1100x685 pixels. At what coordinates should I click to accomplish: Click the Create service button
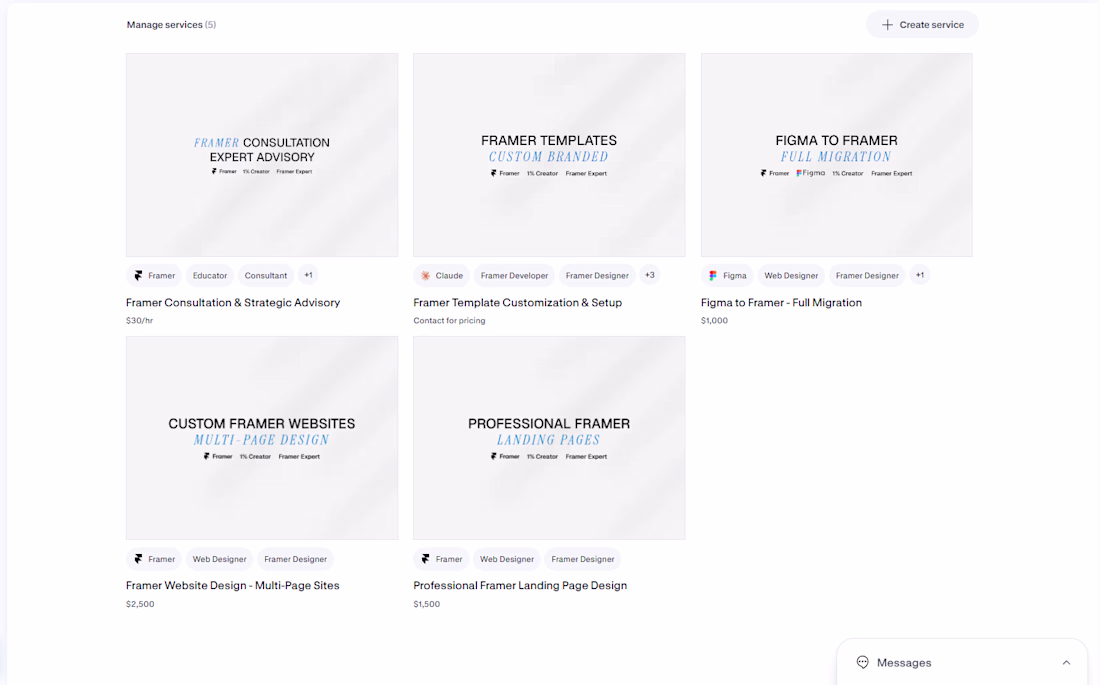click(x=922, y=25)
